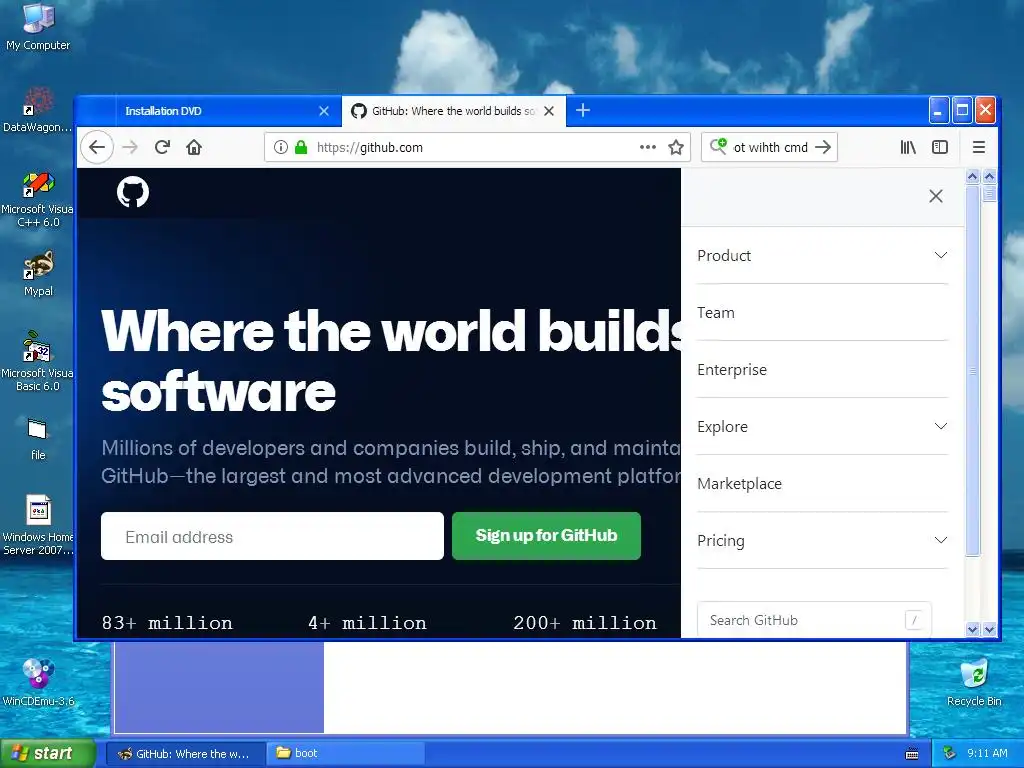
Task: Select the WinCDEmu-3.6 desktop icon
Action: (x=38, y=682)
